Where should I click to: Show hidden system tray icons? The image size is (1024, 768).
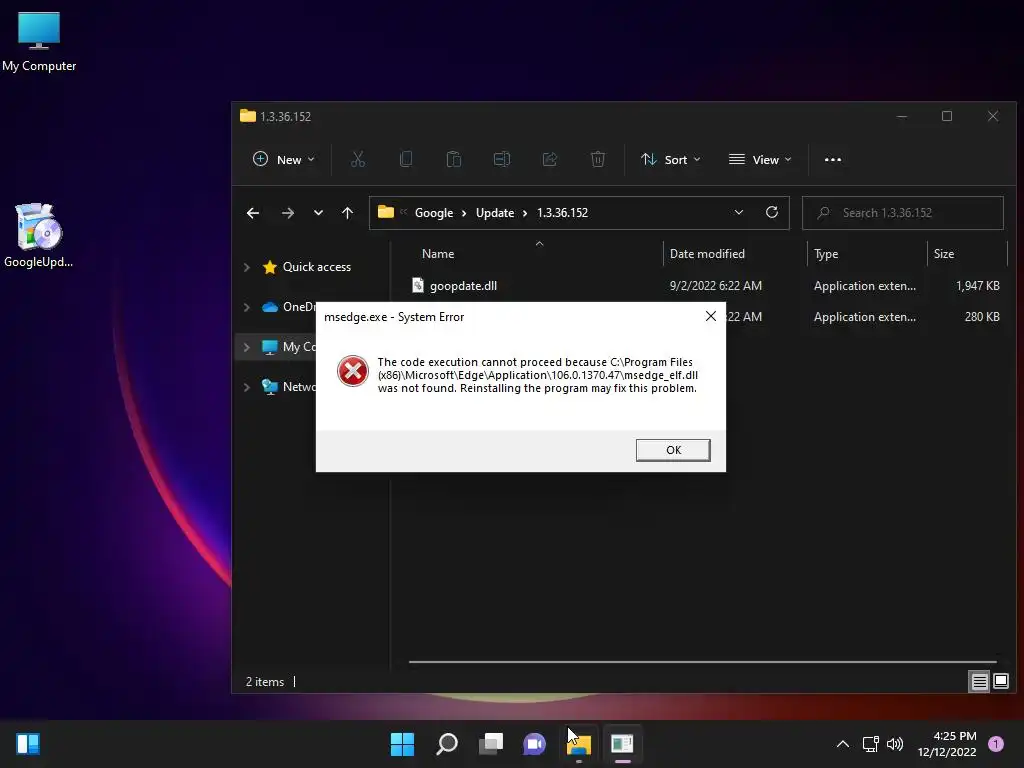pos(843,744)
